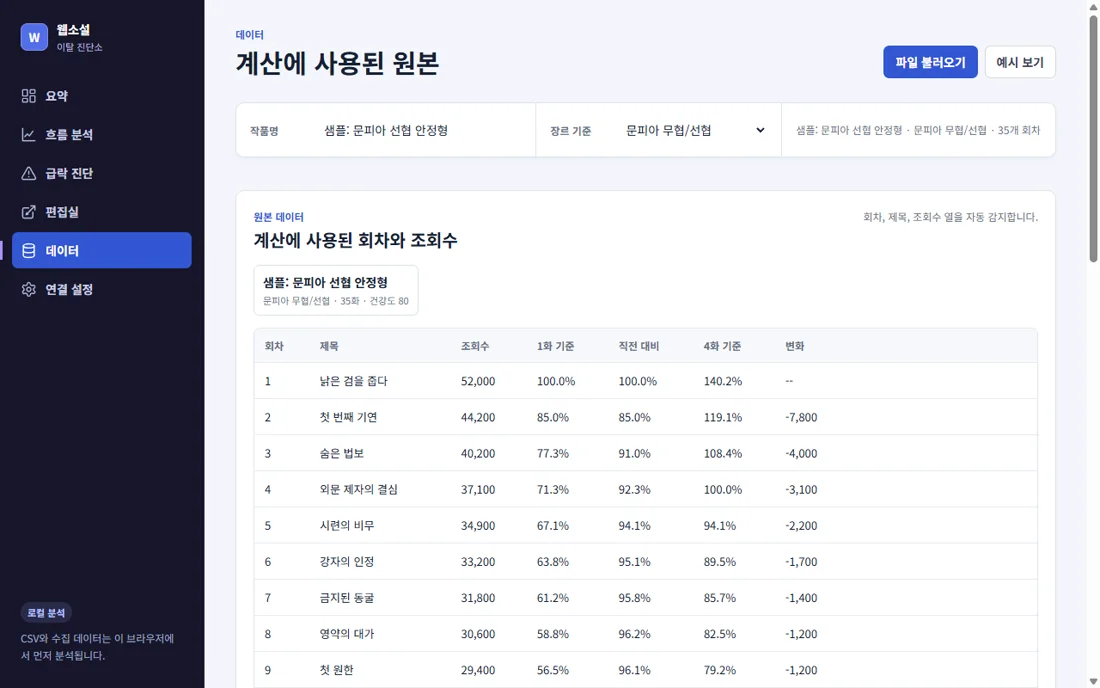Click the 데이터 breadcrumb label above the title
The image size is (1100, 688).
[x=250, y=34]
